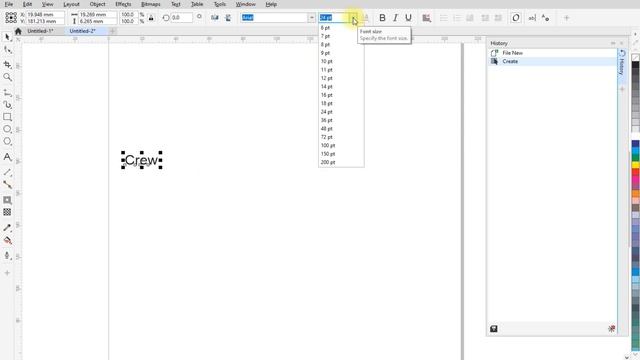The image size is (640, 360).
Task: Choose 12 pt font size
Action: click(x=341, y=78)
